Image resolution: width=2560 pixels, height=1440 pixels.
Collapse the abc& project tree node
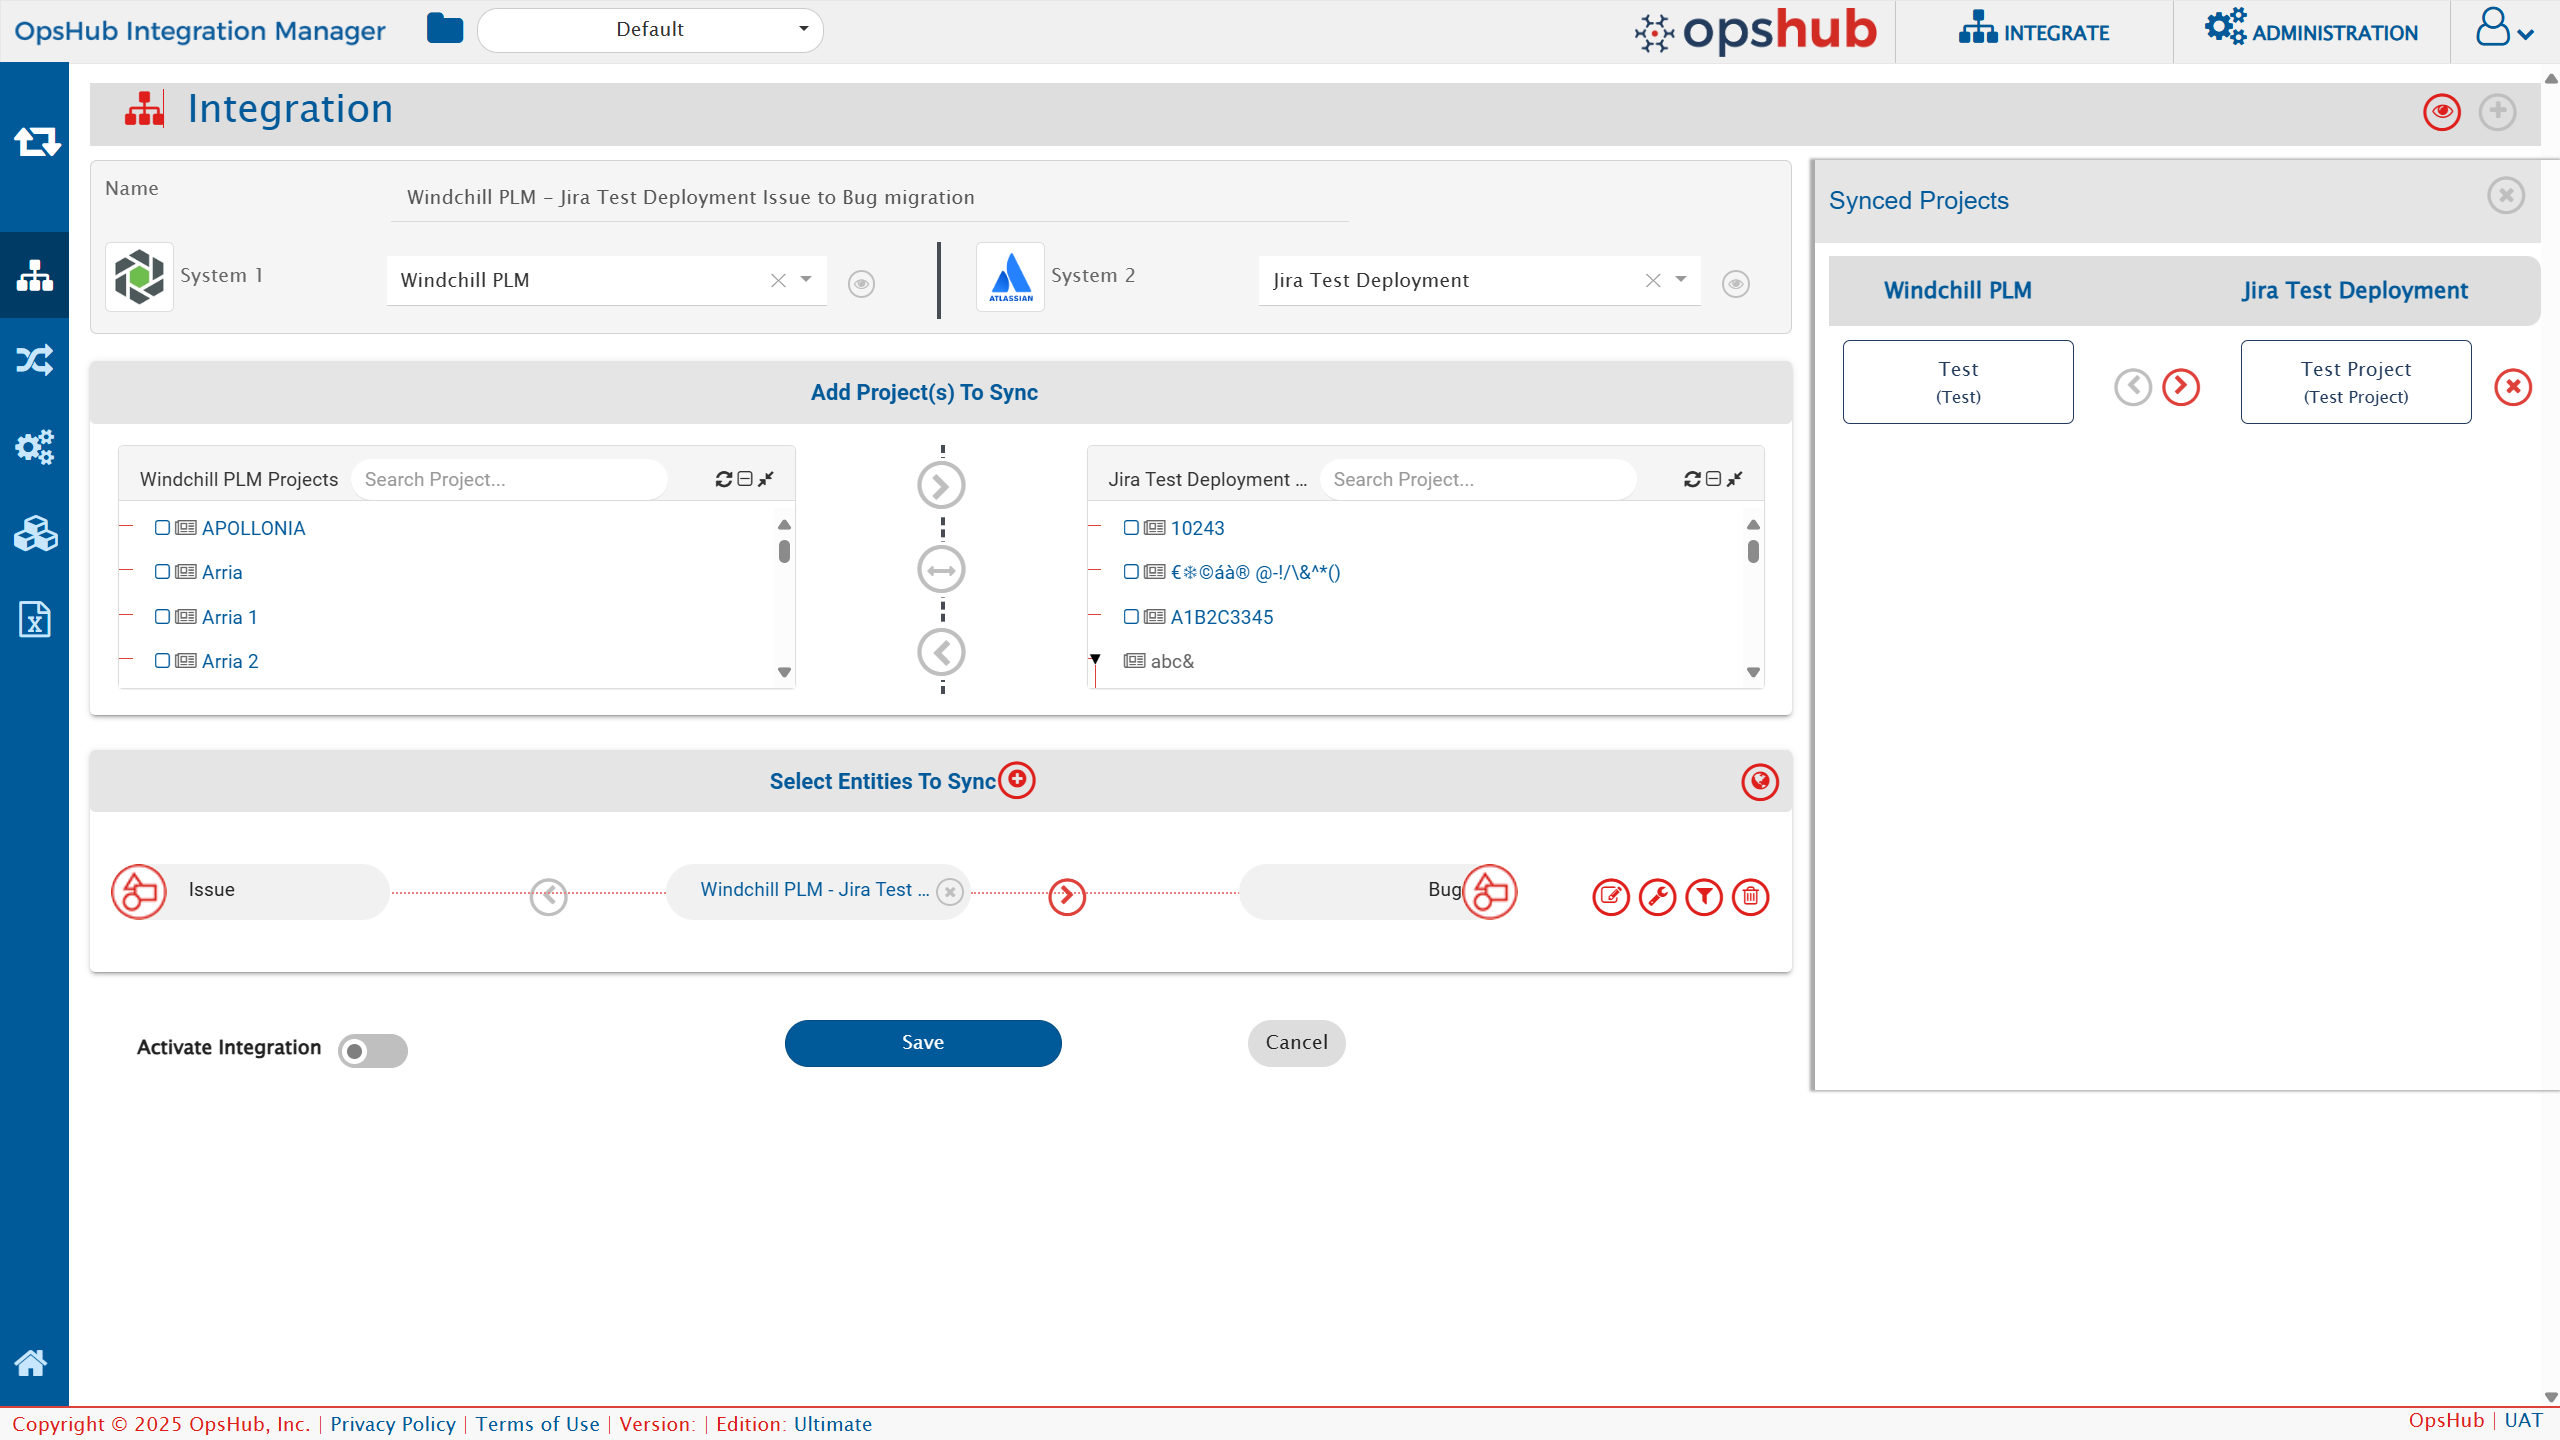point(1096,660)
